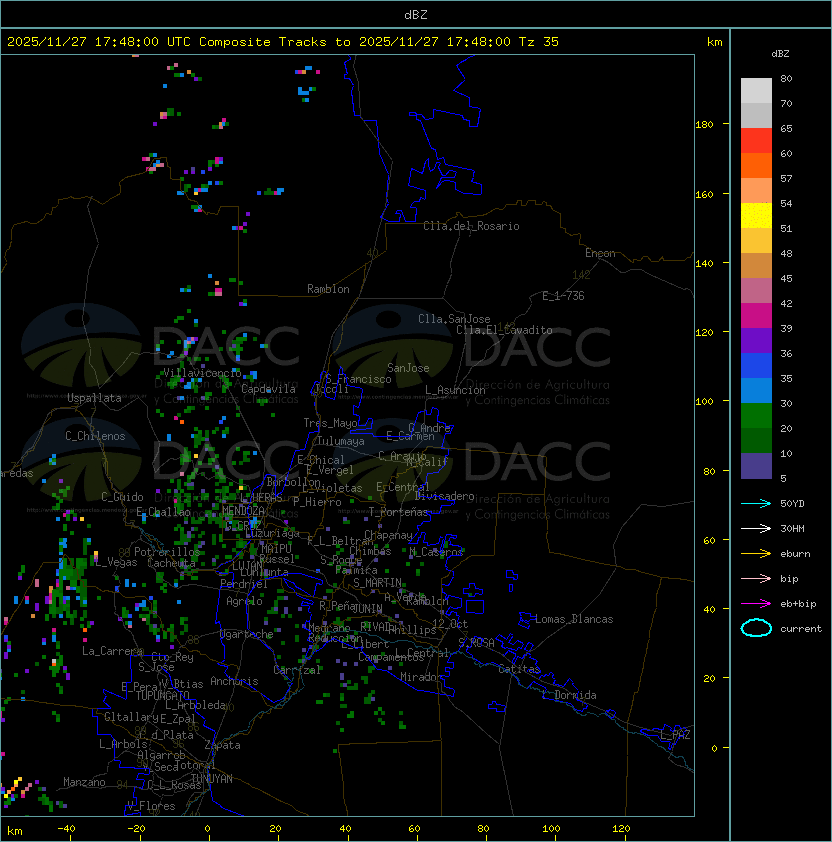Click the legend value '57'
Image resolution: width=832 pixels, height=842 pixels.
click(786, 178)
